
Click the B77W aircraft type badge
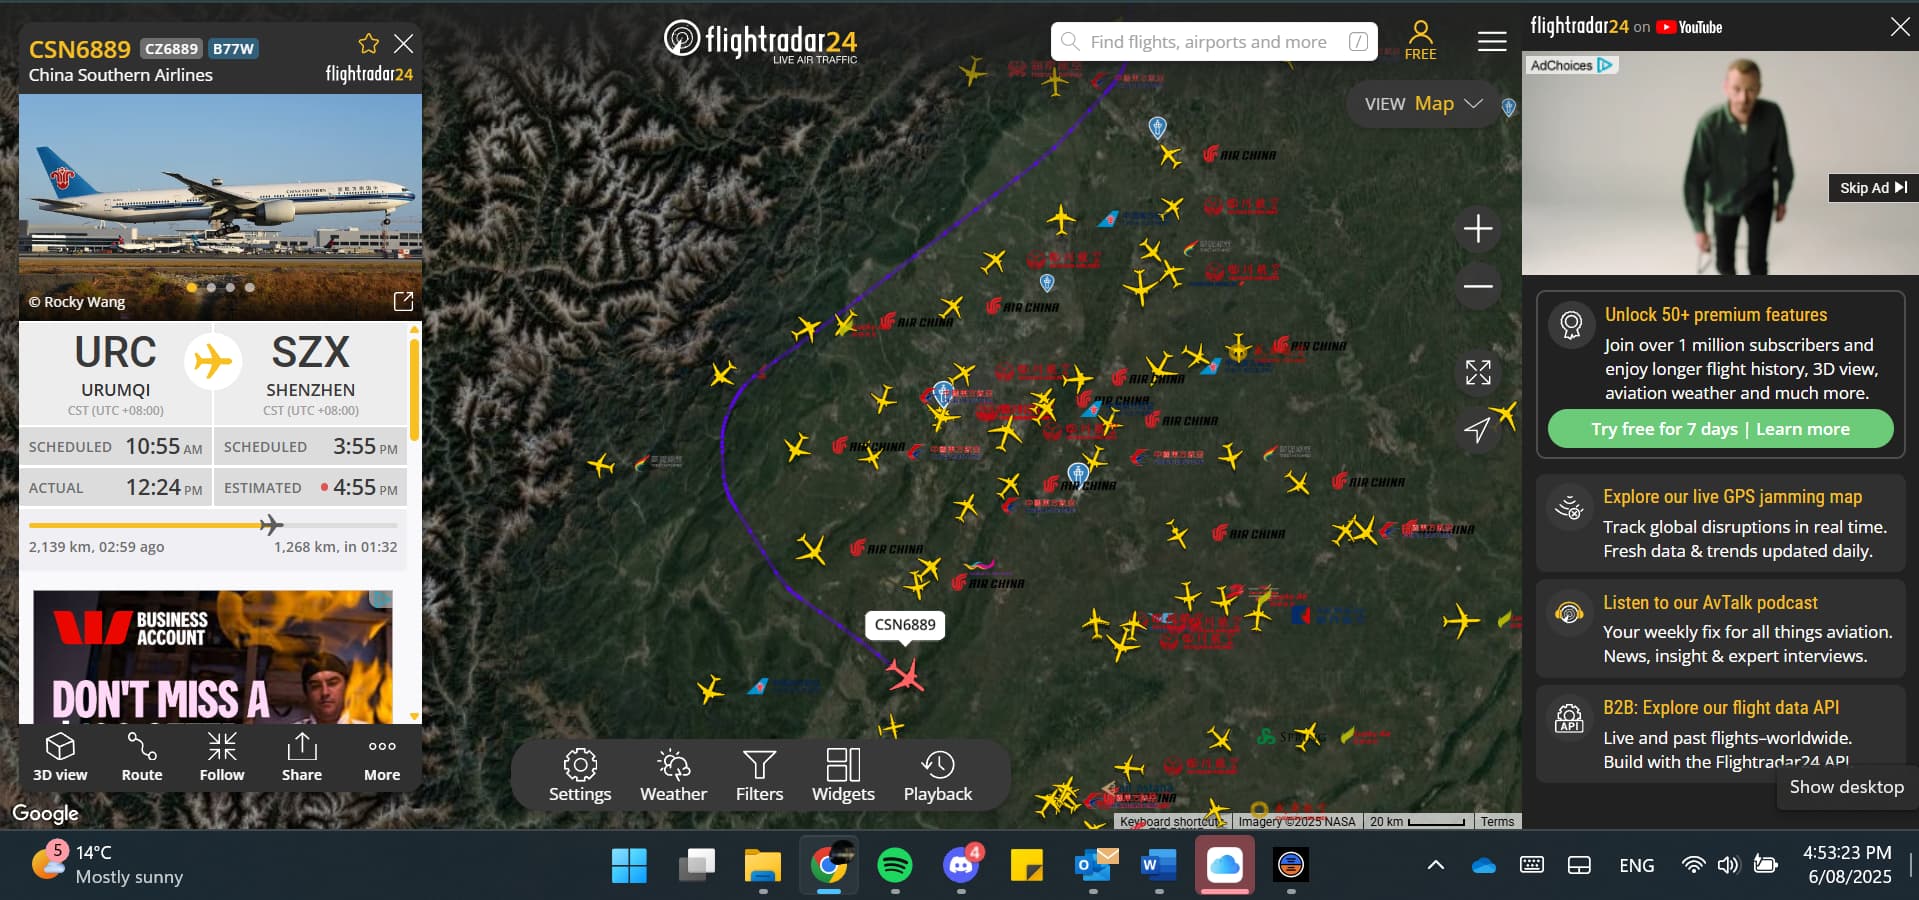pyautogui.click(x=234, y=48)
